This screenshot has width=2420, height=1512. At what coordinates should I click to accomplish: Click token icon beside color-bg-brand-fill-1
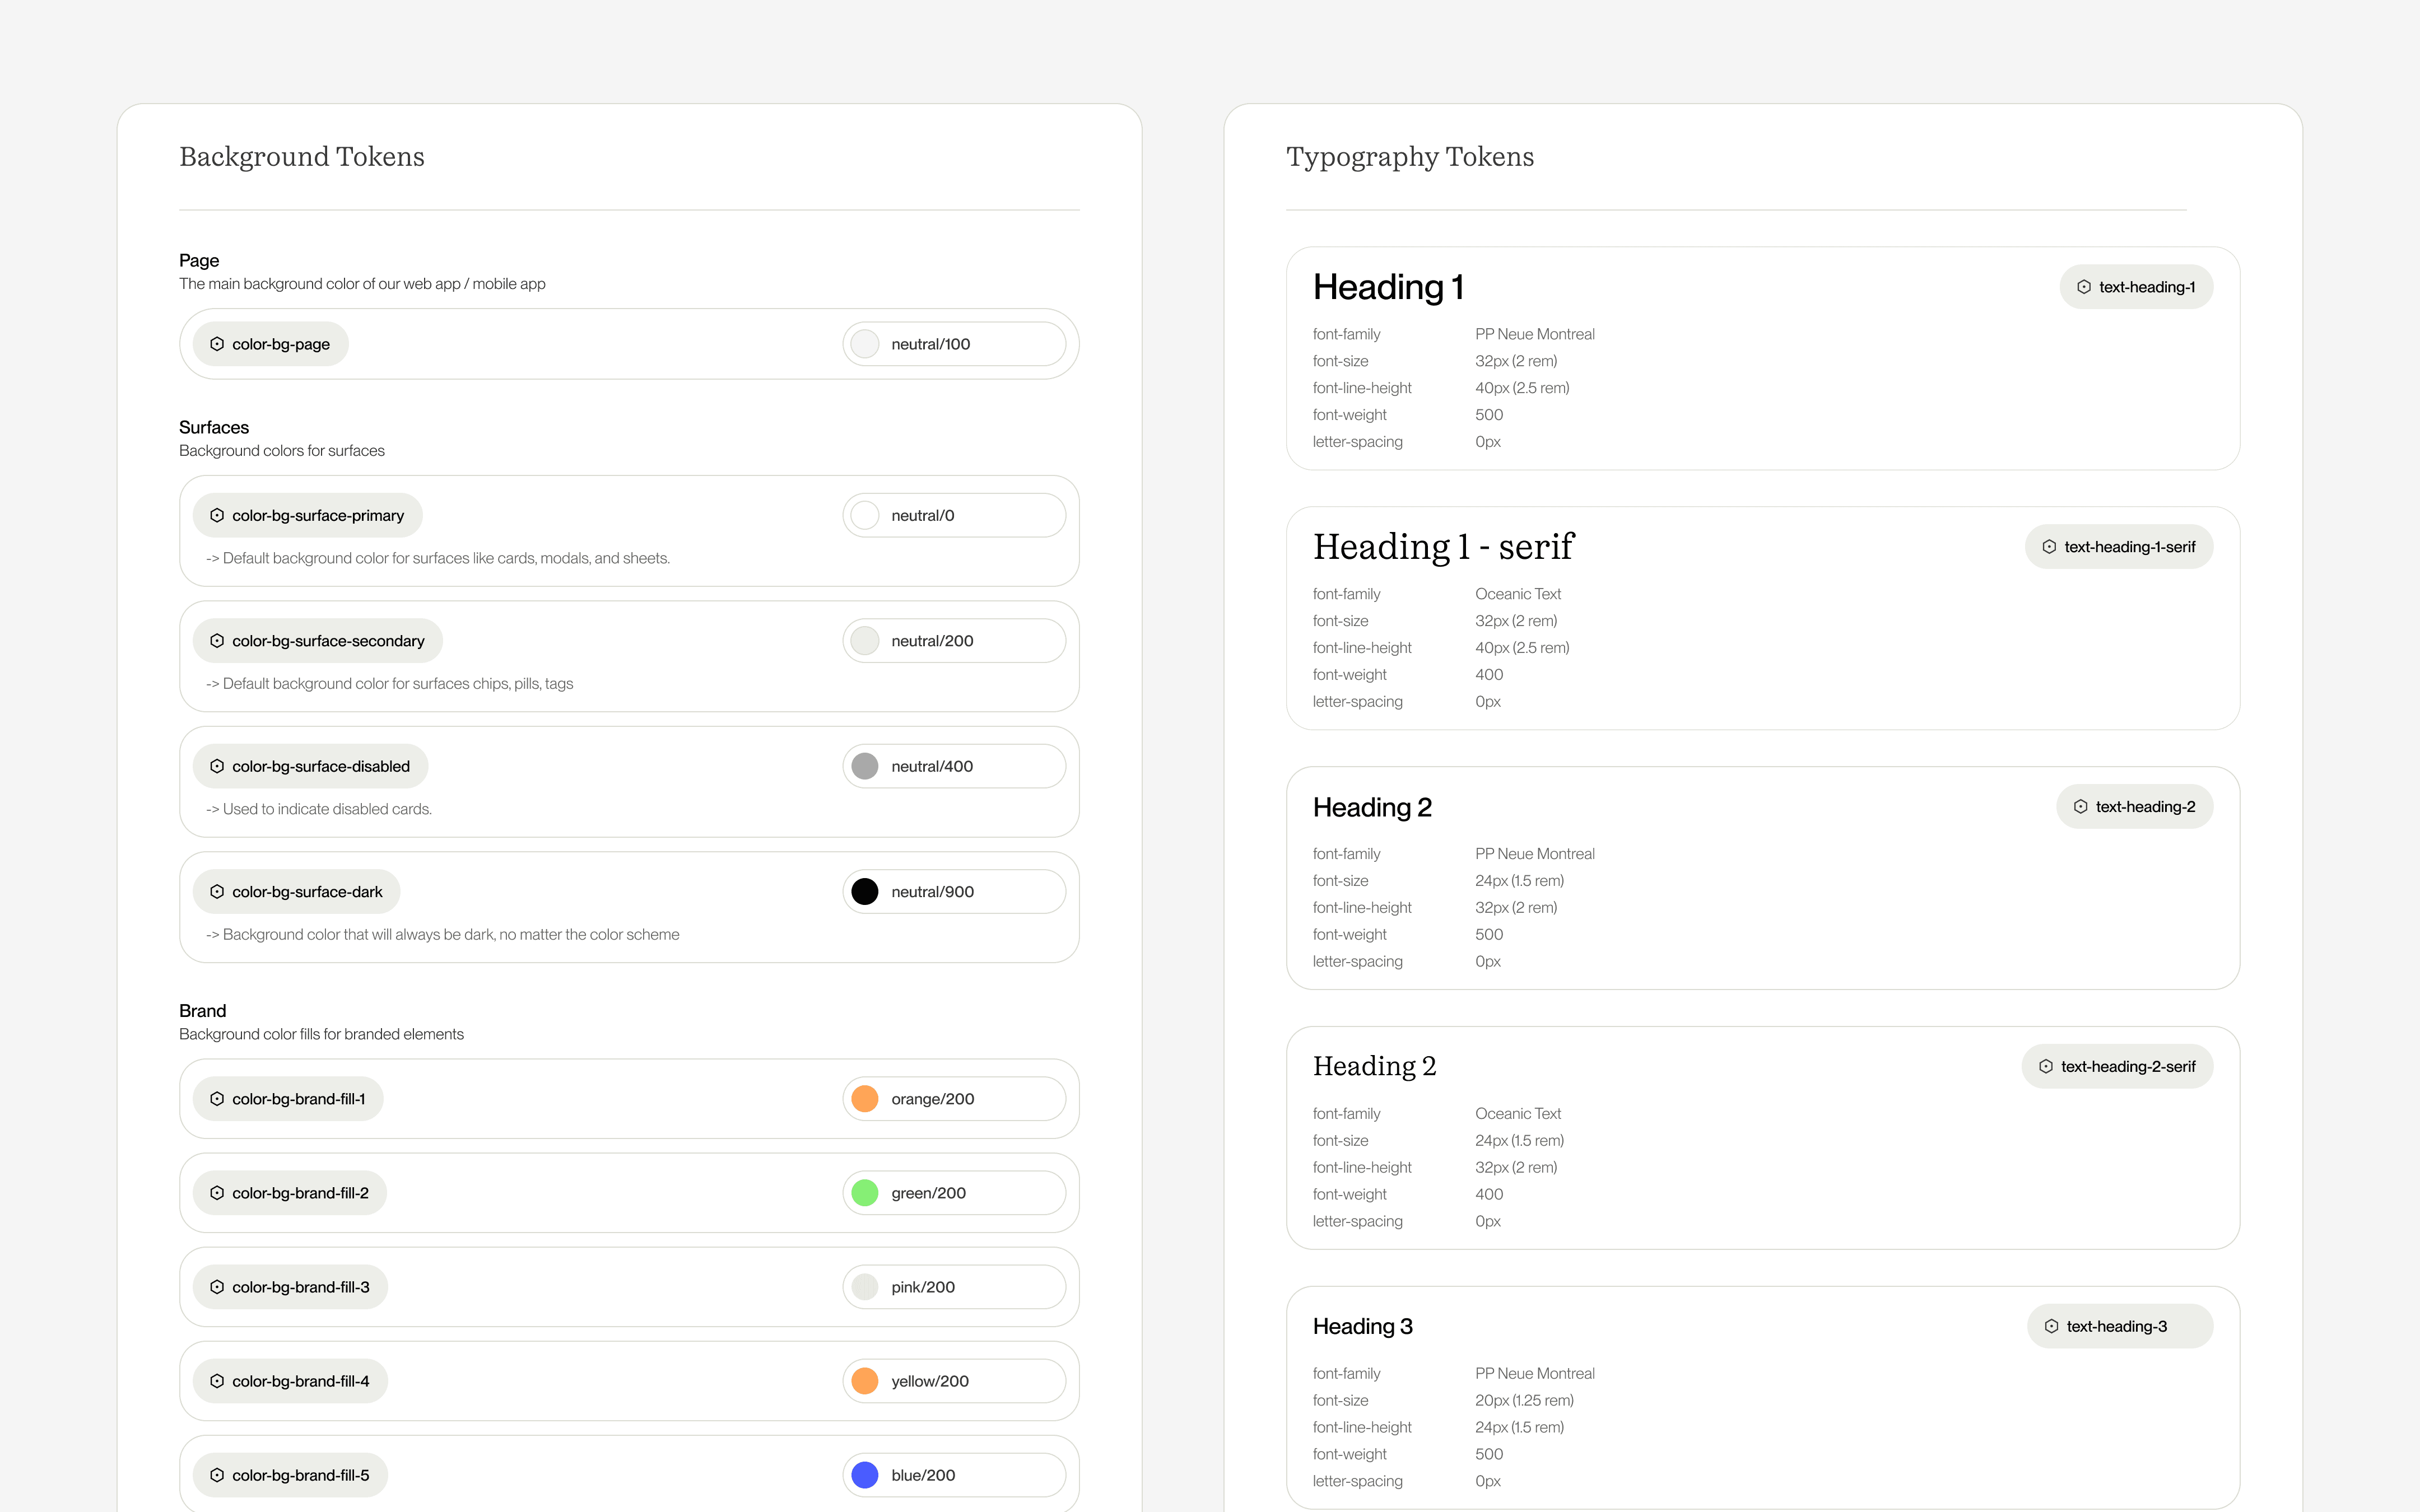[217, 1099]
